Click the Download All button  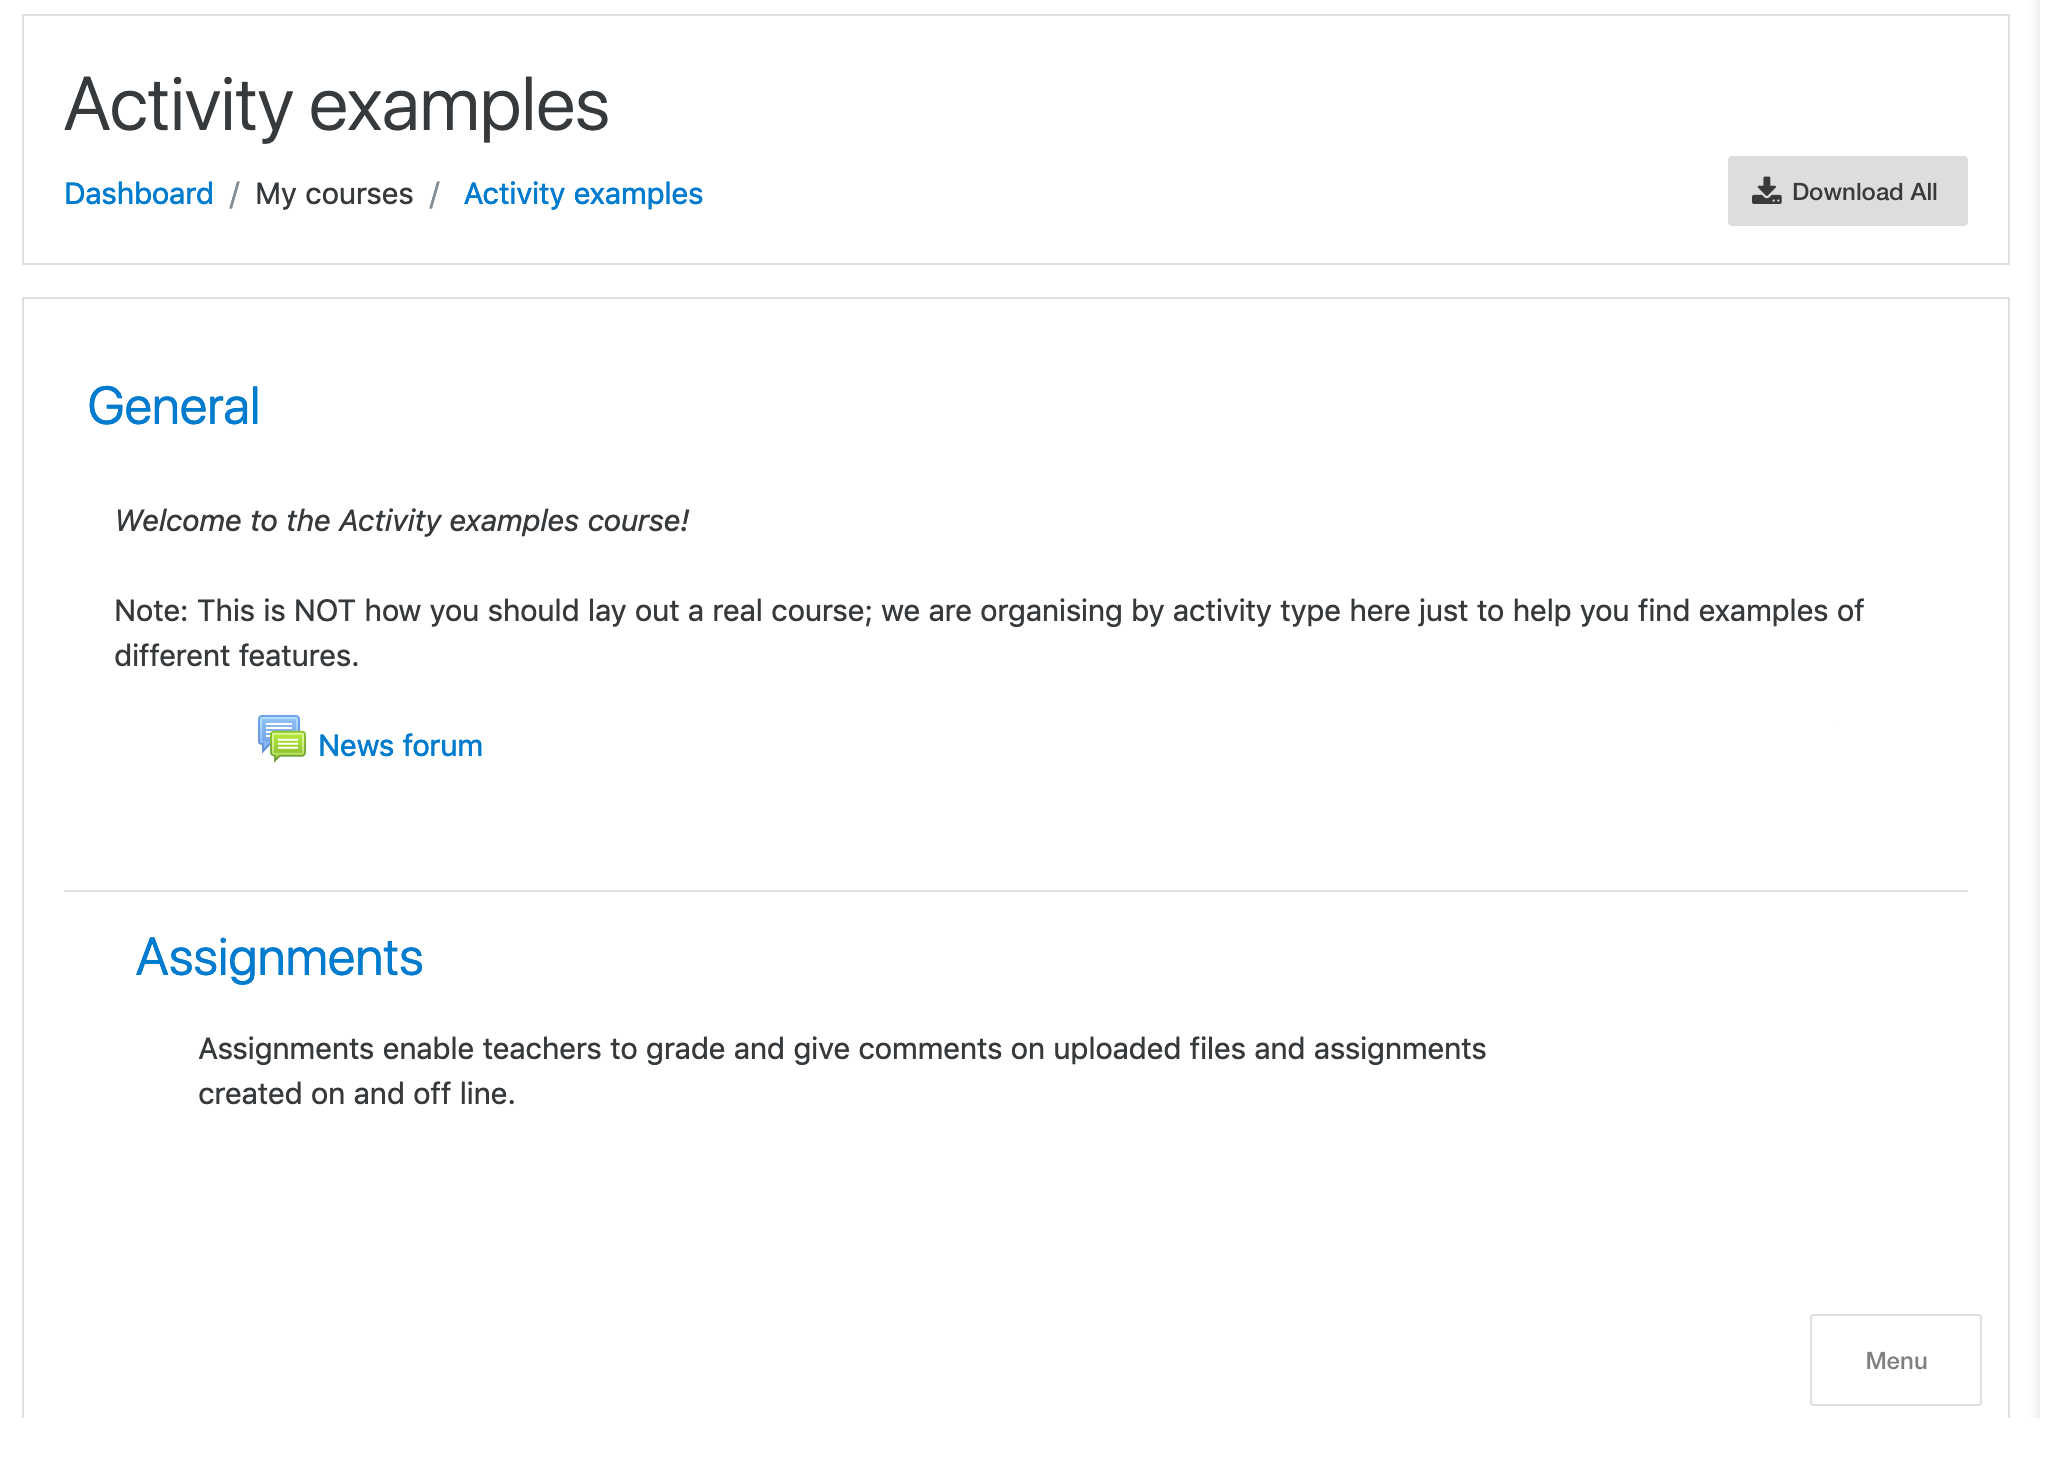pos(1847,191)
